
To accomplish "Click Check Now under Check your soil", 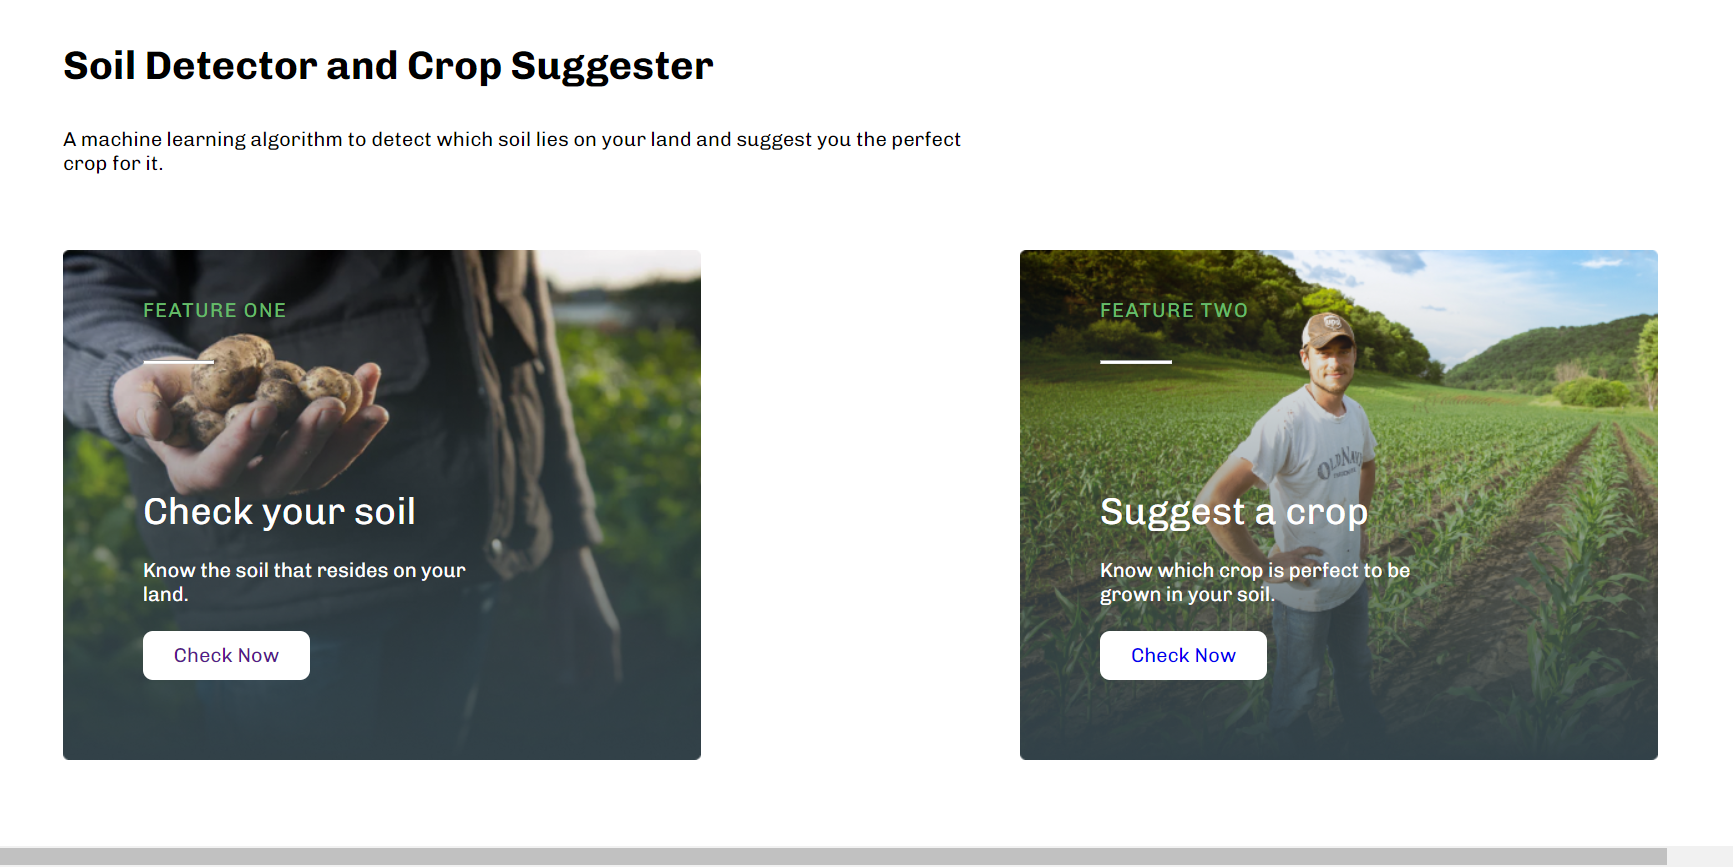I will coord(226,655).
